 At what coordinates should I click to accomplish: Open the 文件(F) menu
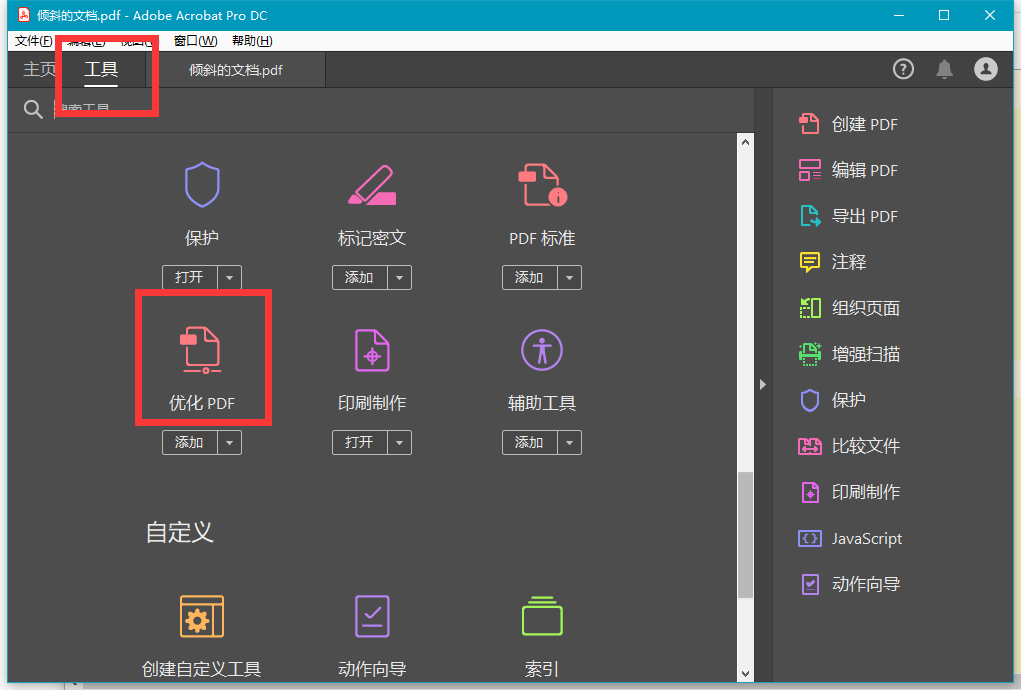click(33, 41)
